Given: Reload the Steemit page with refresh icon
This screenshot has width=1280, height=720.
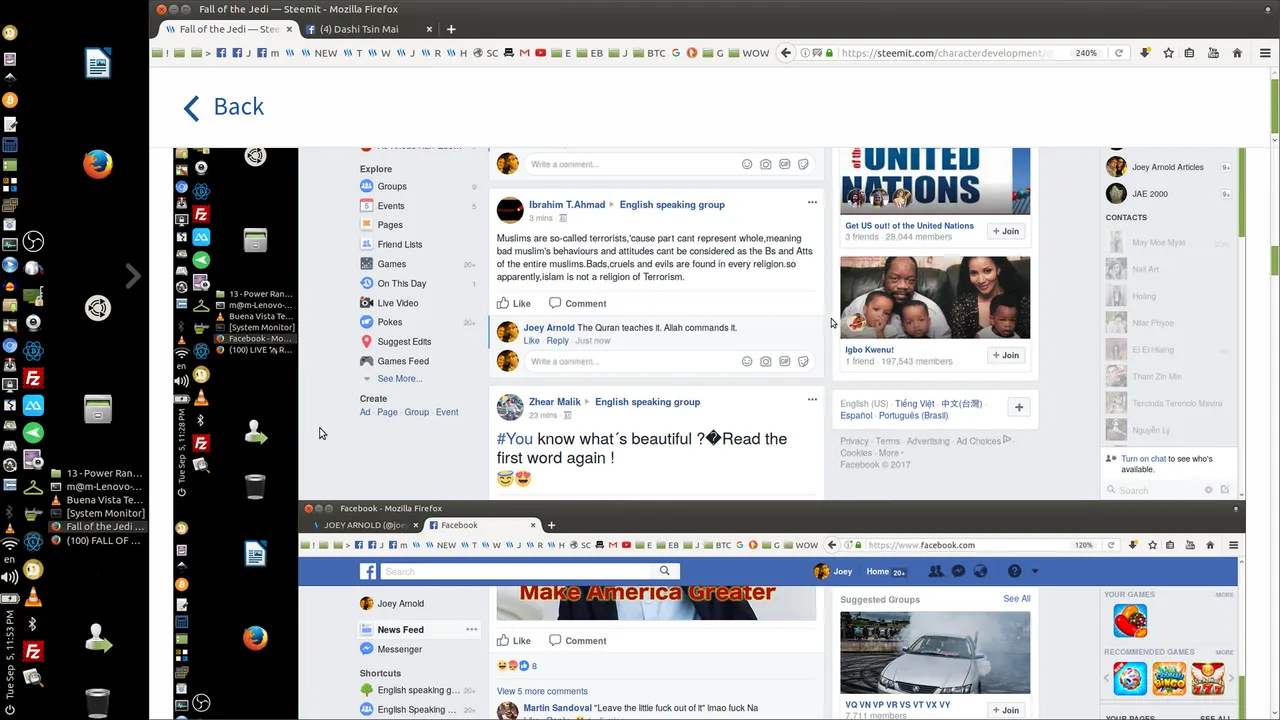Looking at the screenshot, I should (x=1119, y=53).
